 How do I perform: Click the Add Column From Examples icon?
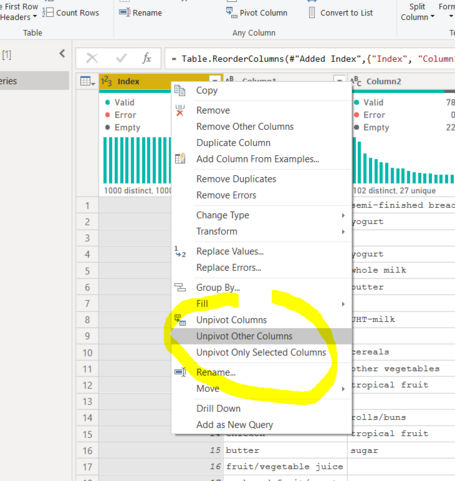point(180,159)
